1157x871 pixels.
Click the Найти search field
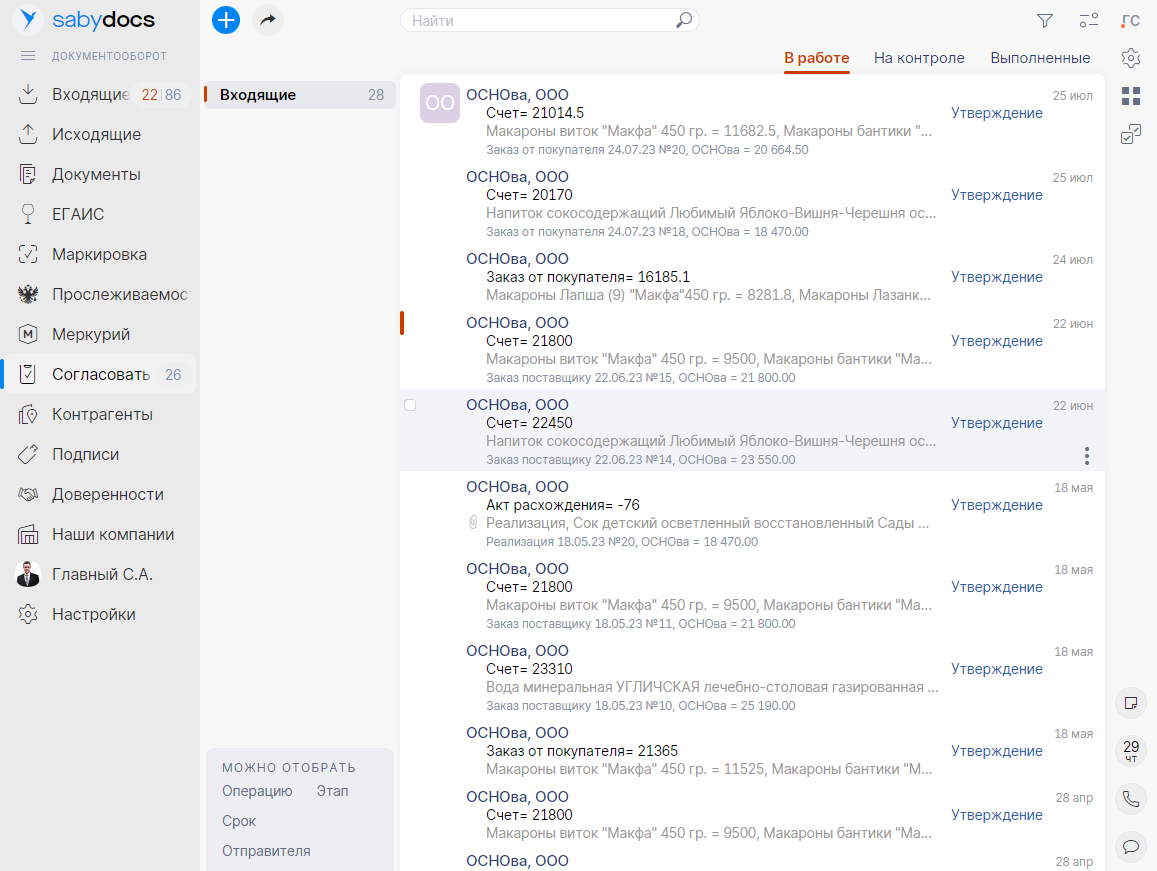point(540,20)
